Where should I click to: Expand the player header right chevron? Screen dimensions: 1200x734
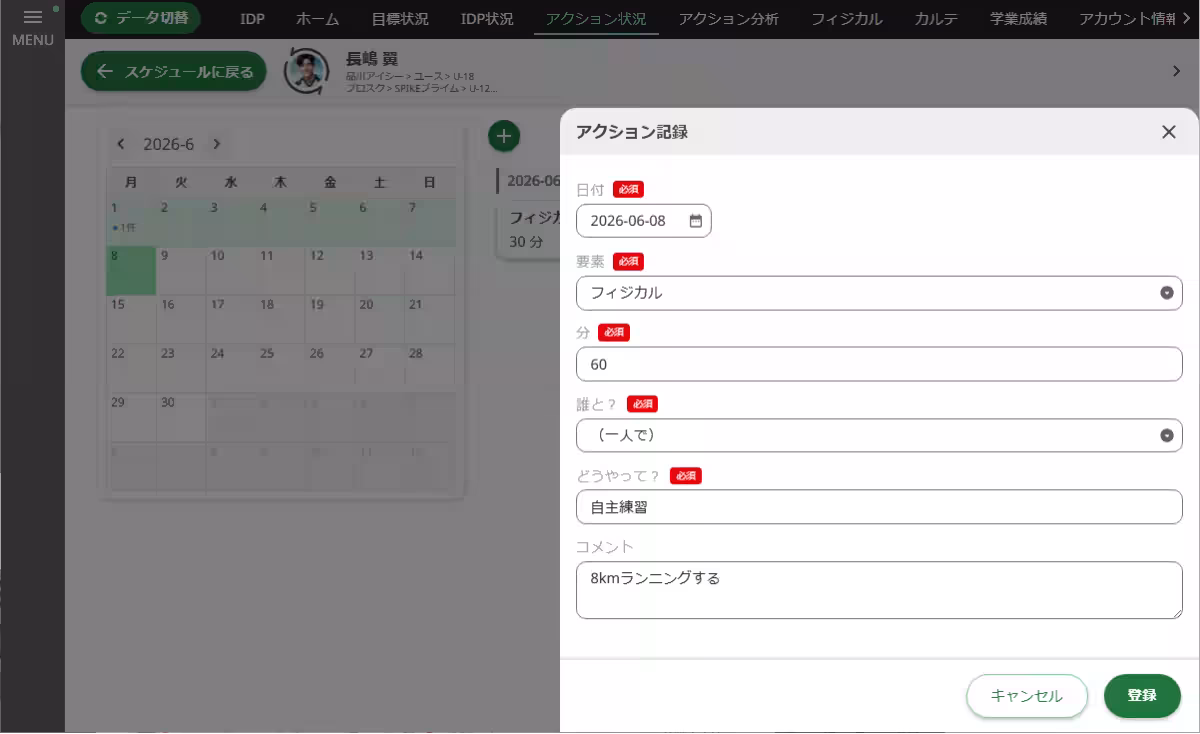[x=1176, y=71]
